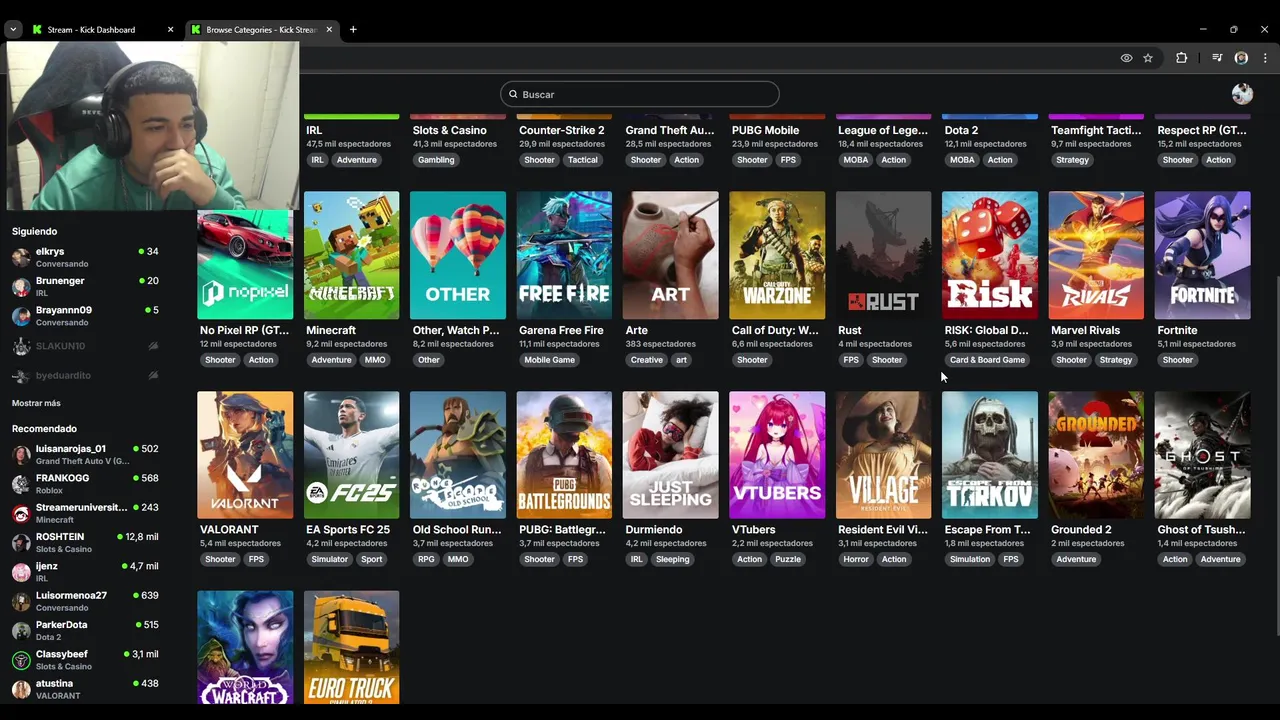Click SLAKUN10 offline channel row
Image resolution: width=1280 pixels, height=720 pixels.
tap(85, 346)
